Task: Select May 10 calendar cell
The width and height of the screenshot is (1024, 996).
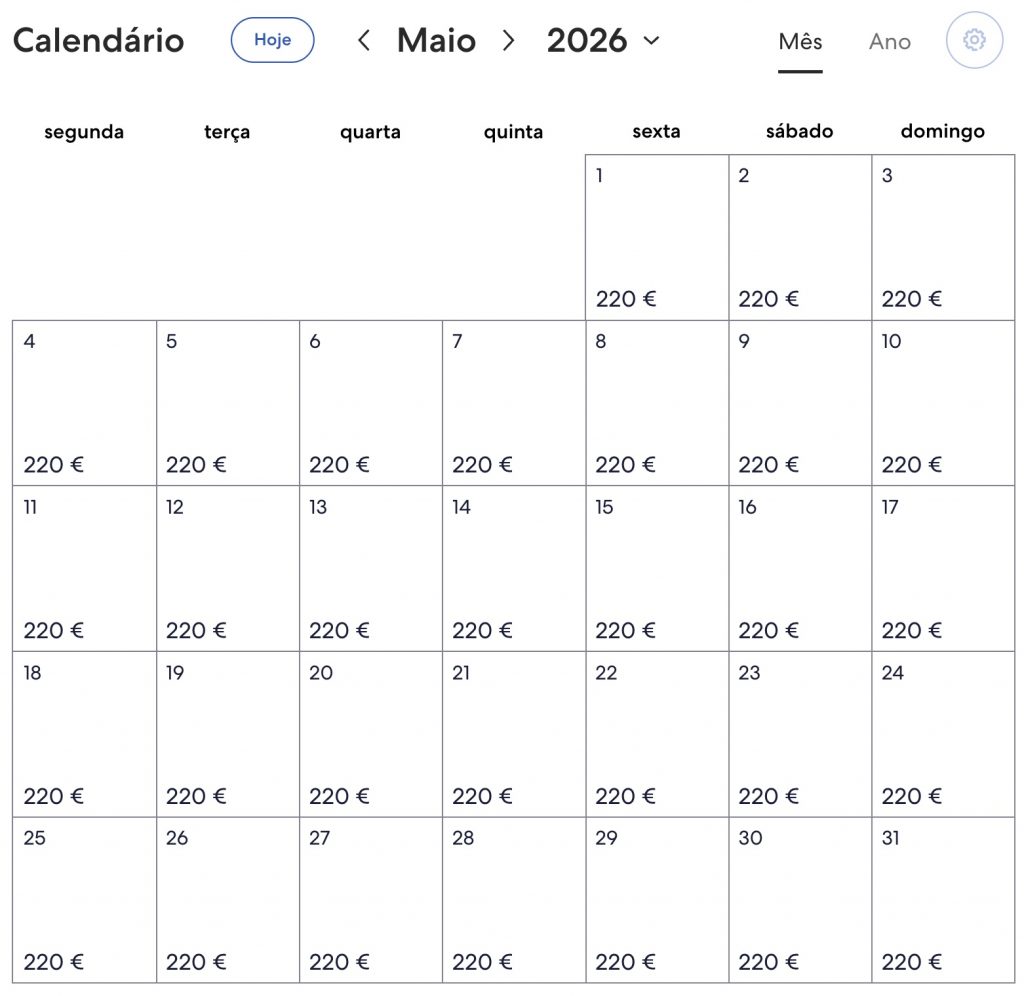Action: (943, 403)
